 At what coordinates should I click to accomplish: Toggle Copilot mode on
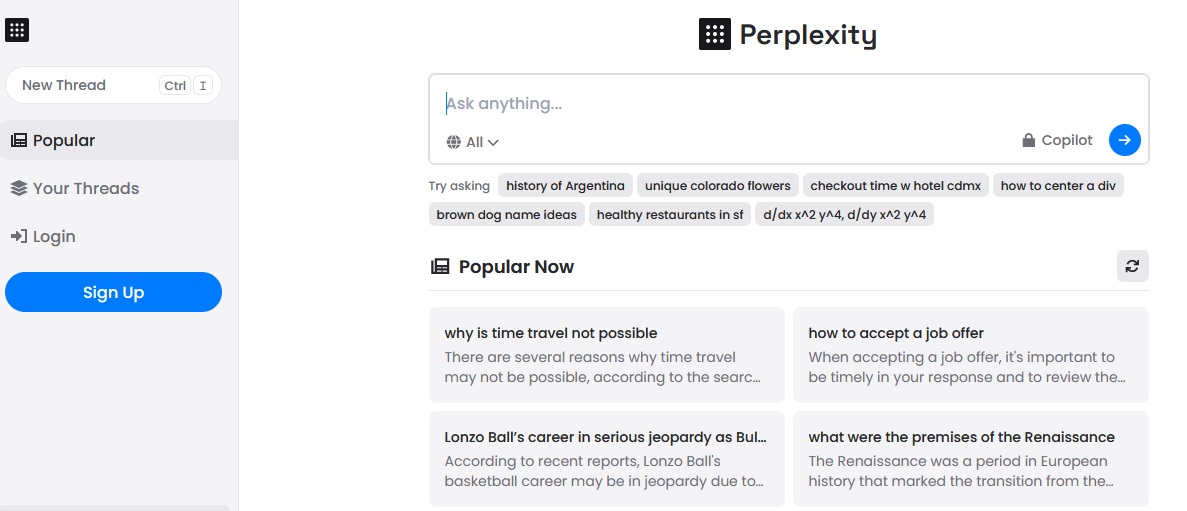point(1058,140)
